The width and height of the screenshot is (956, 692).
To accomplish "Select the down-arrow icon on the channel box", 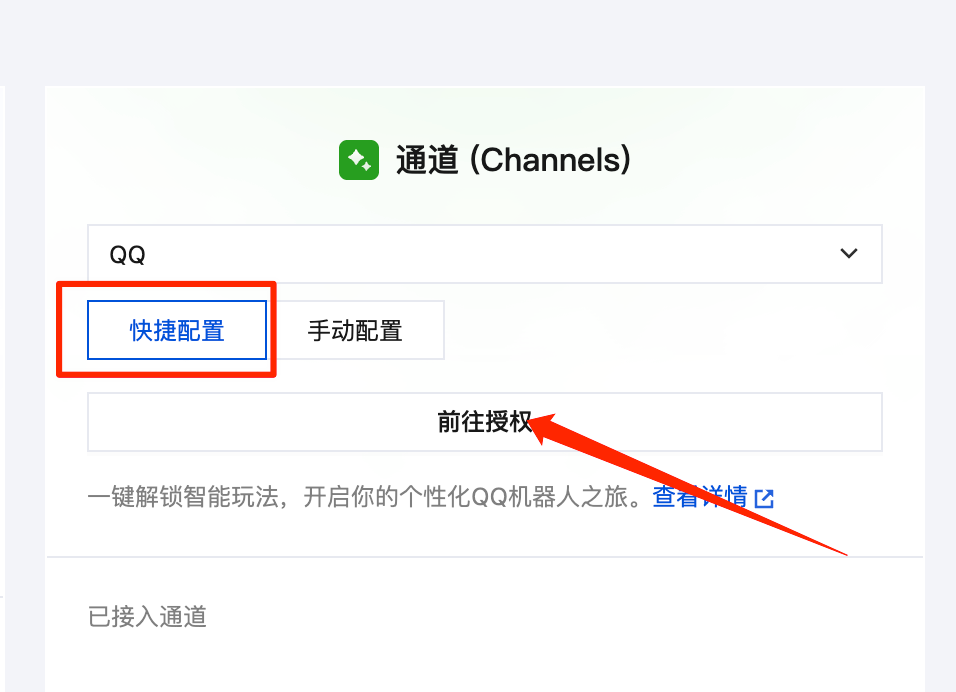I will click(848, 254).
